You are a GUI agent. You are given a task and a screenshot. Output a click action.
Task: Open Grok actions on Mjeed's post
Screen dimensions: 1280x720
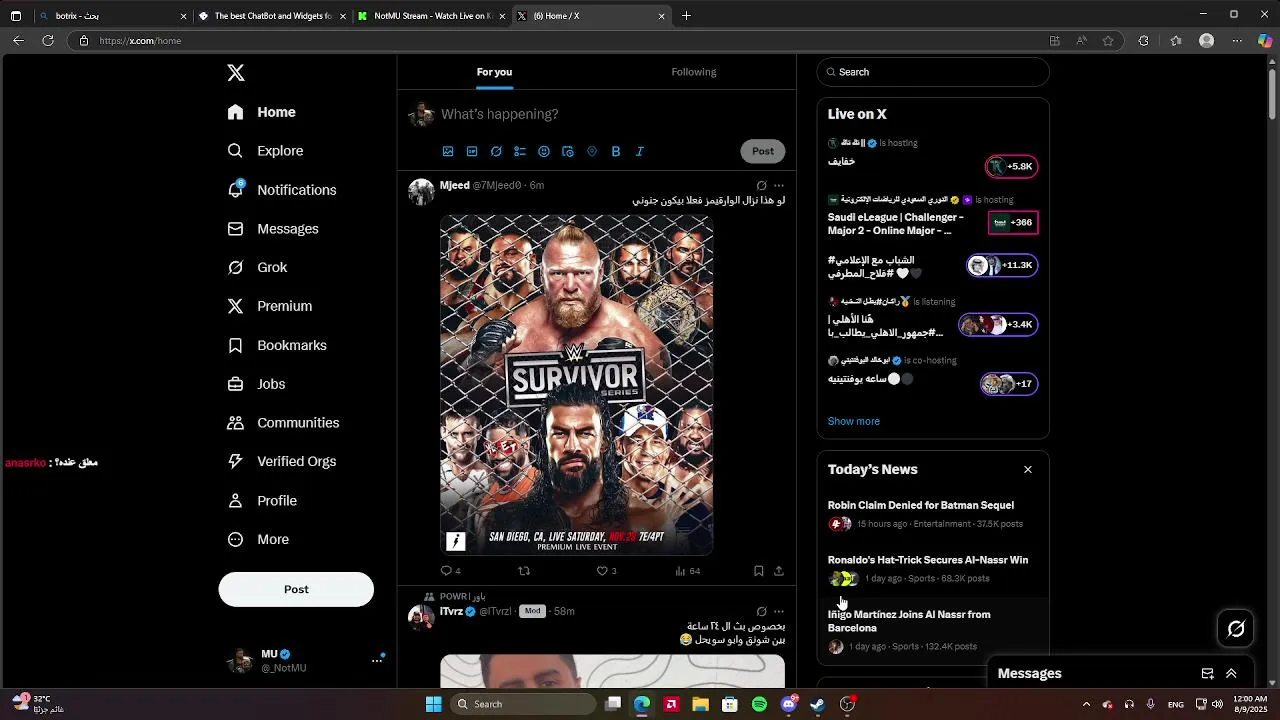point(762,186)
